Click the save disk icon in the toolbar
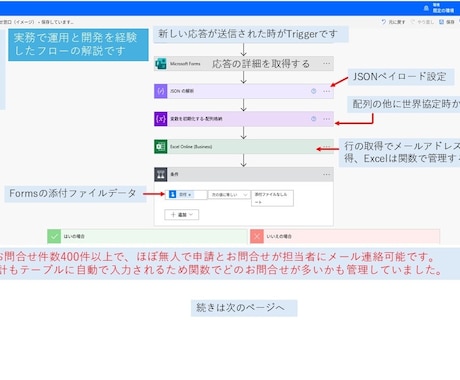Image resolution: width=460 pixels, height=380 pixels. click(x=441, y=22)
